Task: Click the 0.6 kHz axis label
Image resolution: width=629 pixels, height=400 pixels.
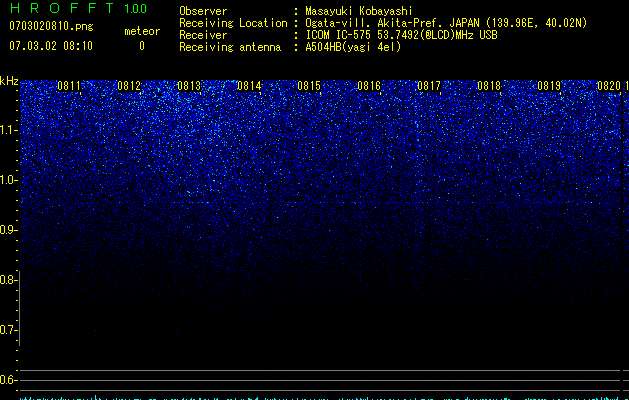Action: 8,380
